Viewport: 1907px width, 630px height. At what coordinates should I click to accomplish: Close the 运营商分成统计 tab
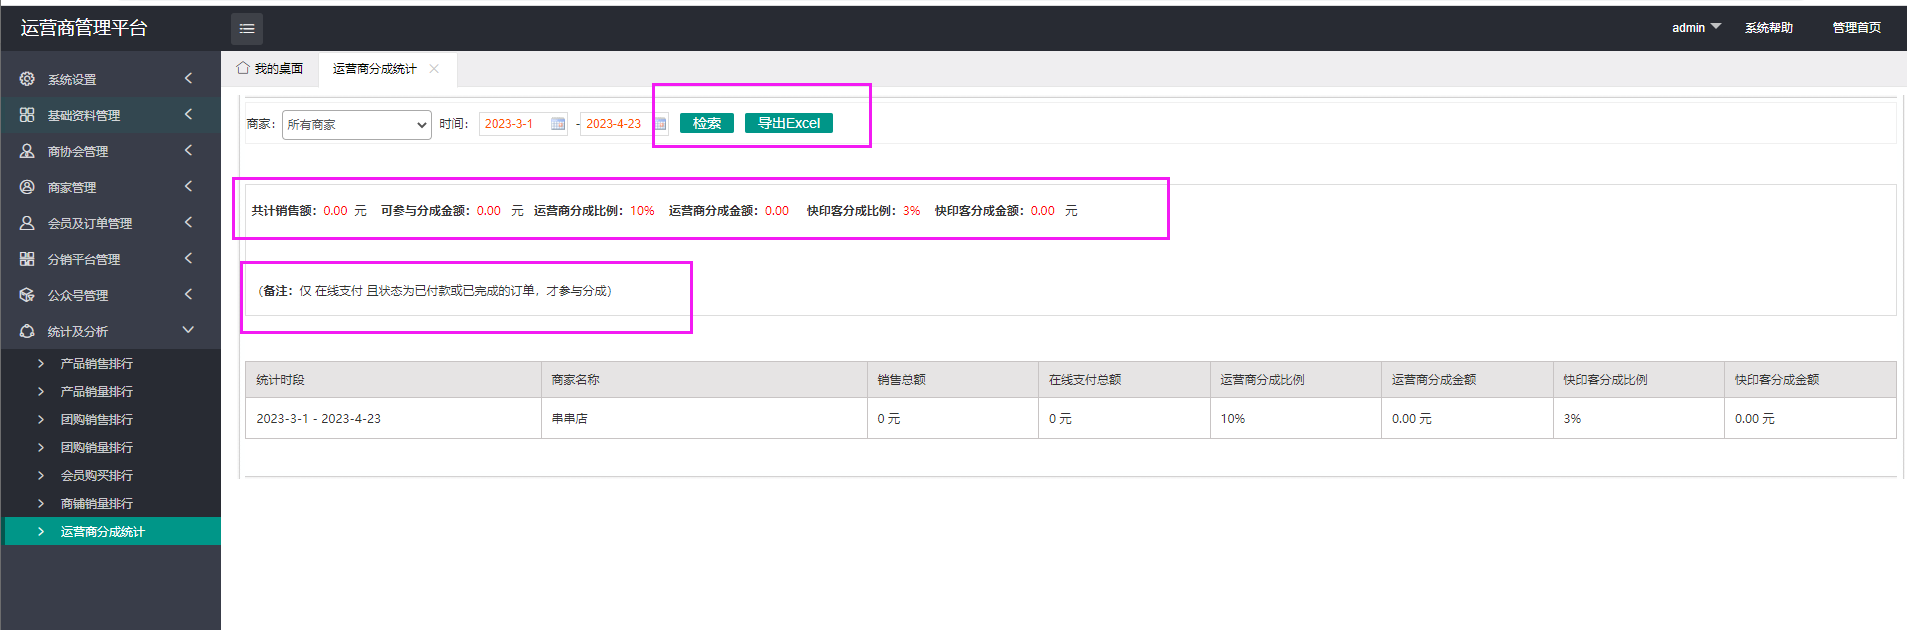(x=434, y=69)
